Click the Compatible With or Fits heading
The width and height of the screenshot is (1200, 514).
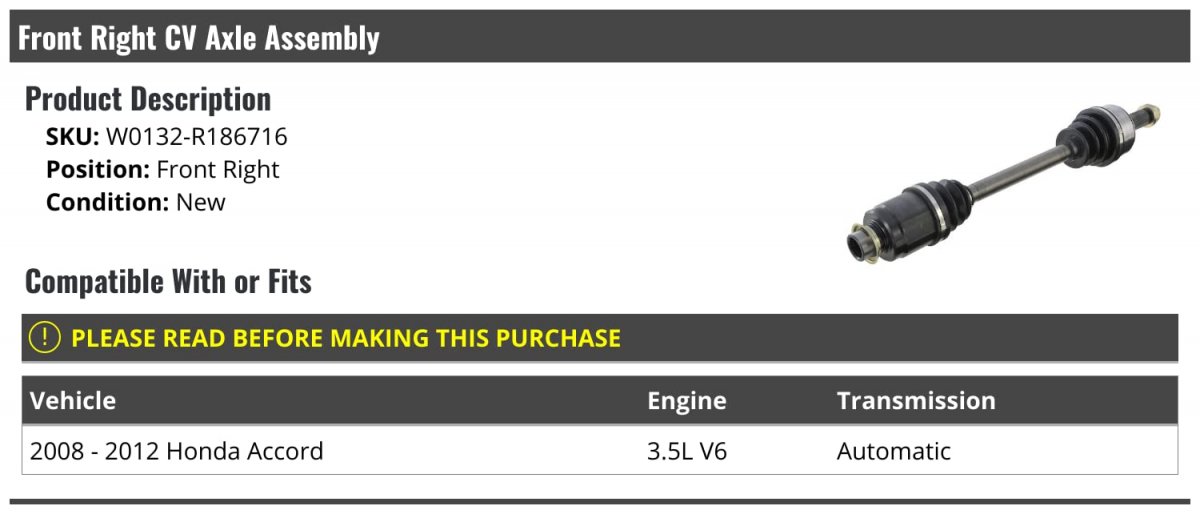[168, 282]
